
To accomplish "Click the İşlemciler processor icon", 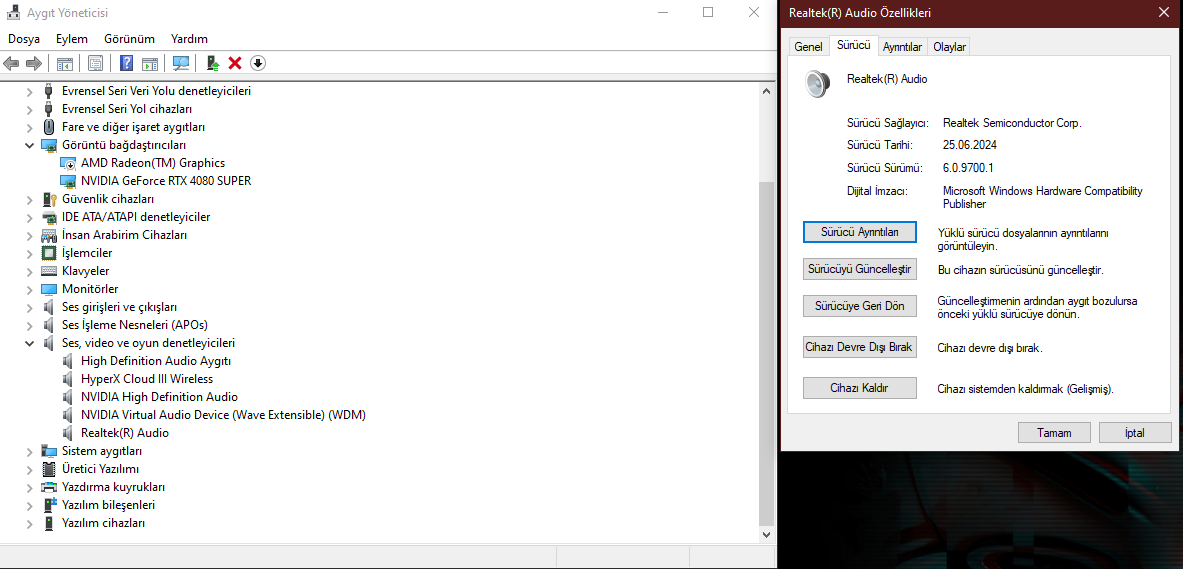I will (x=49, y=253).
